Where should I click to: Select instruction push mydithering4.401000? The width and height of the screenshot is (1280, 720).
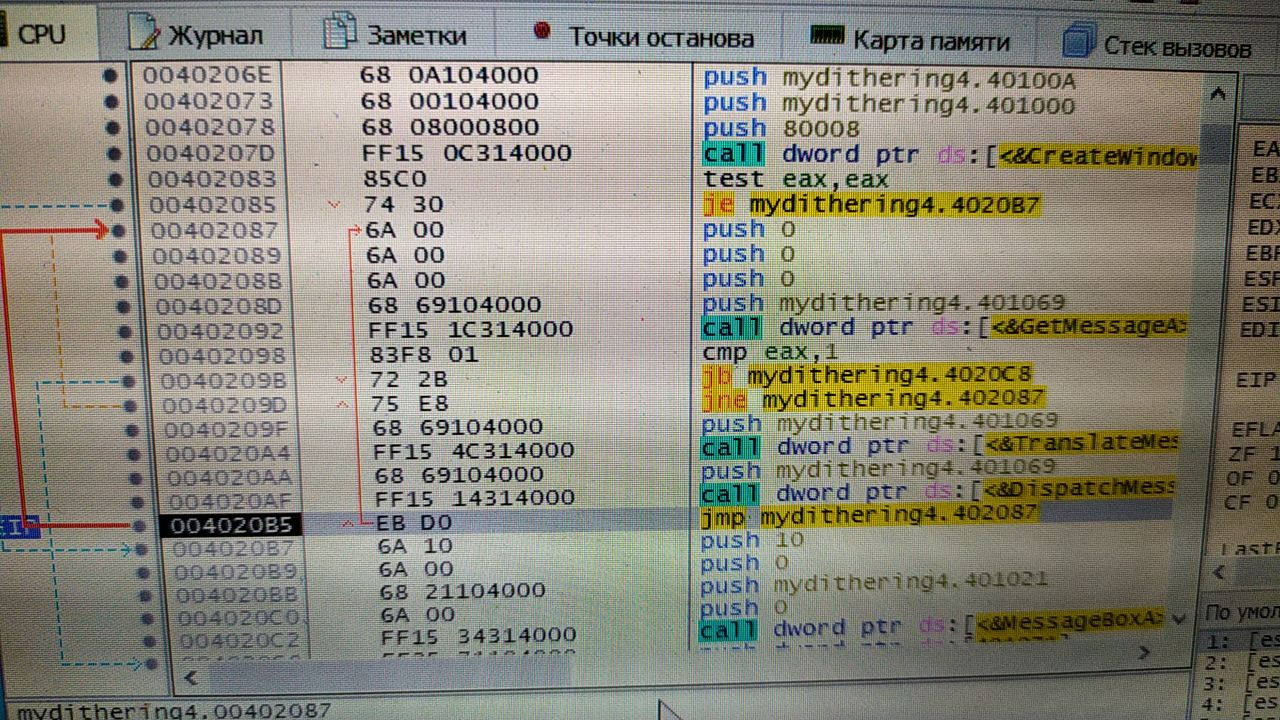pyautogui.click(x=889, y=103)
